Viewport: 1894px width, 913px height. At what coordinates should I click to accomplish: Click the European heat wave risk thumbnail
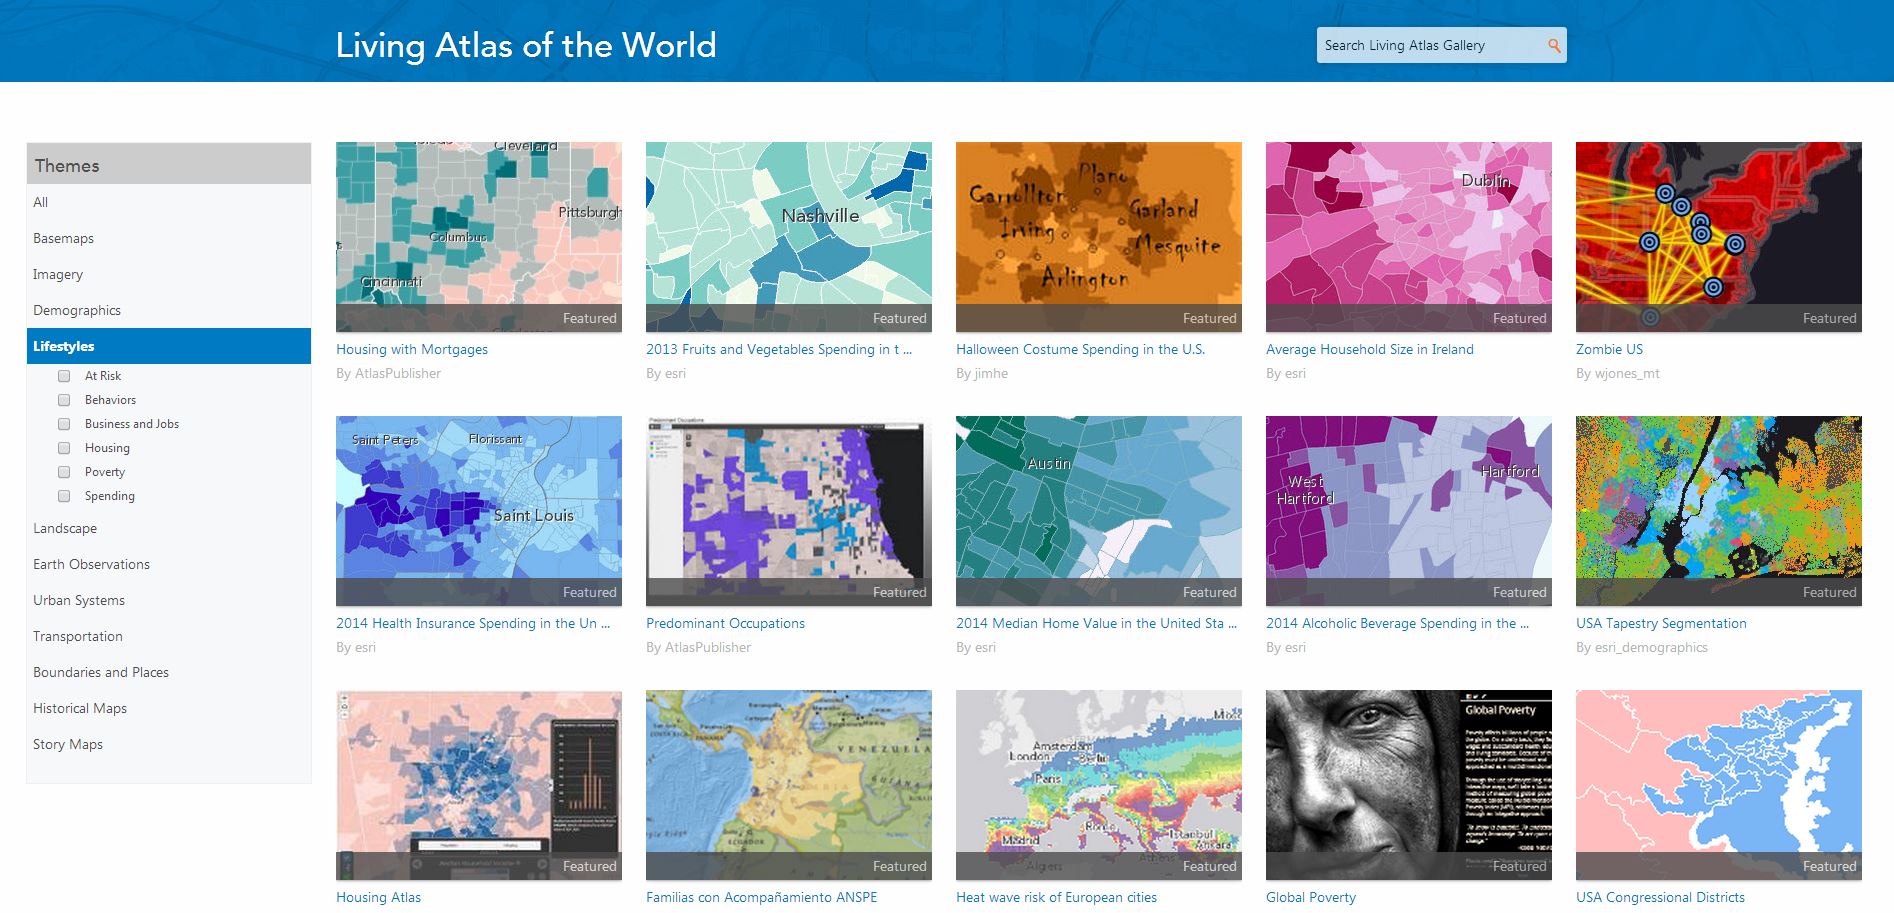[x=1099, y=785]
